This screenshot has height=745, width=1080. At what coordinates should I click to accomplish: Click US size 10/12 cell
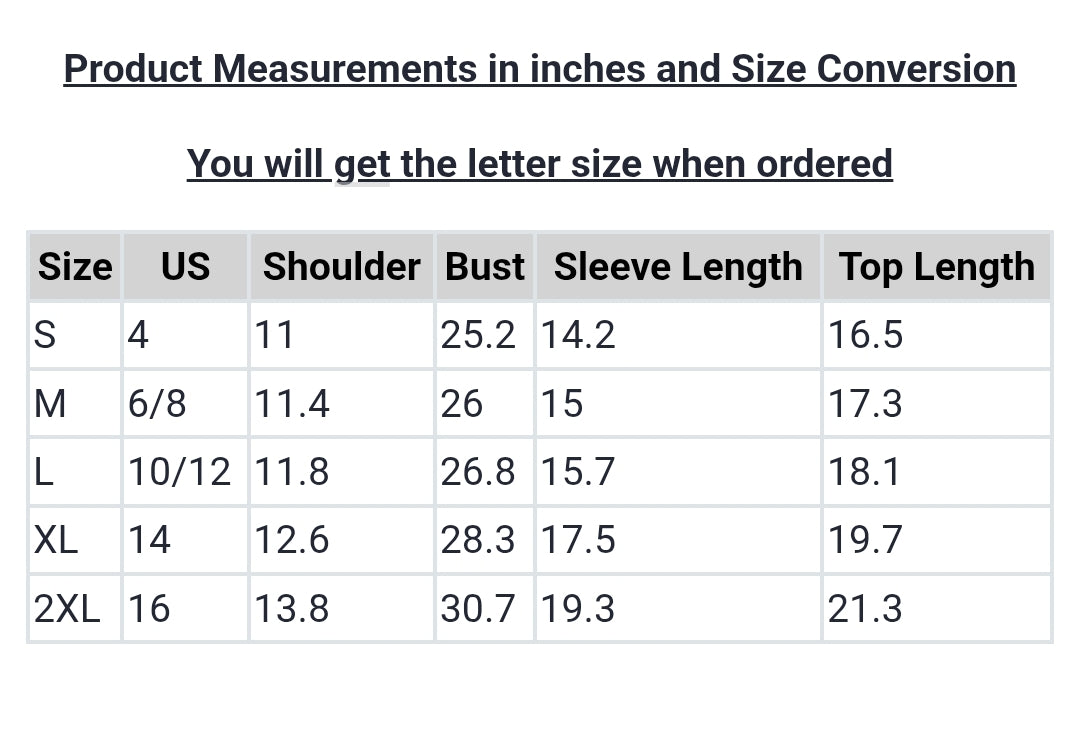[x=179, y=472]
